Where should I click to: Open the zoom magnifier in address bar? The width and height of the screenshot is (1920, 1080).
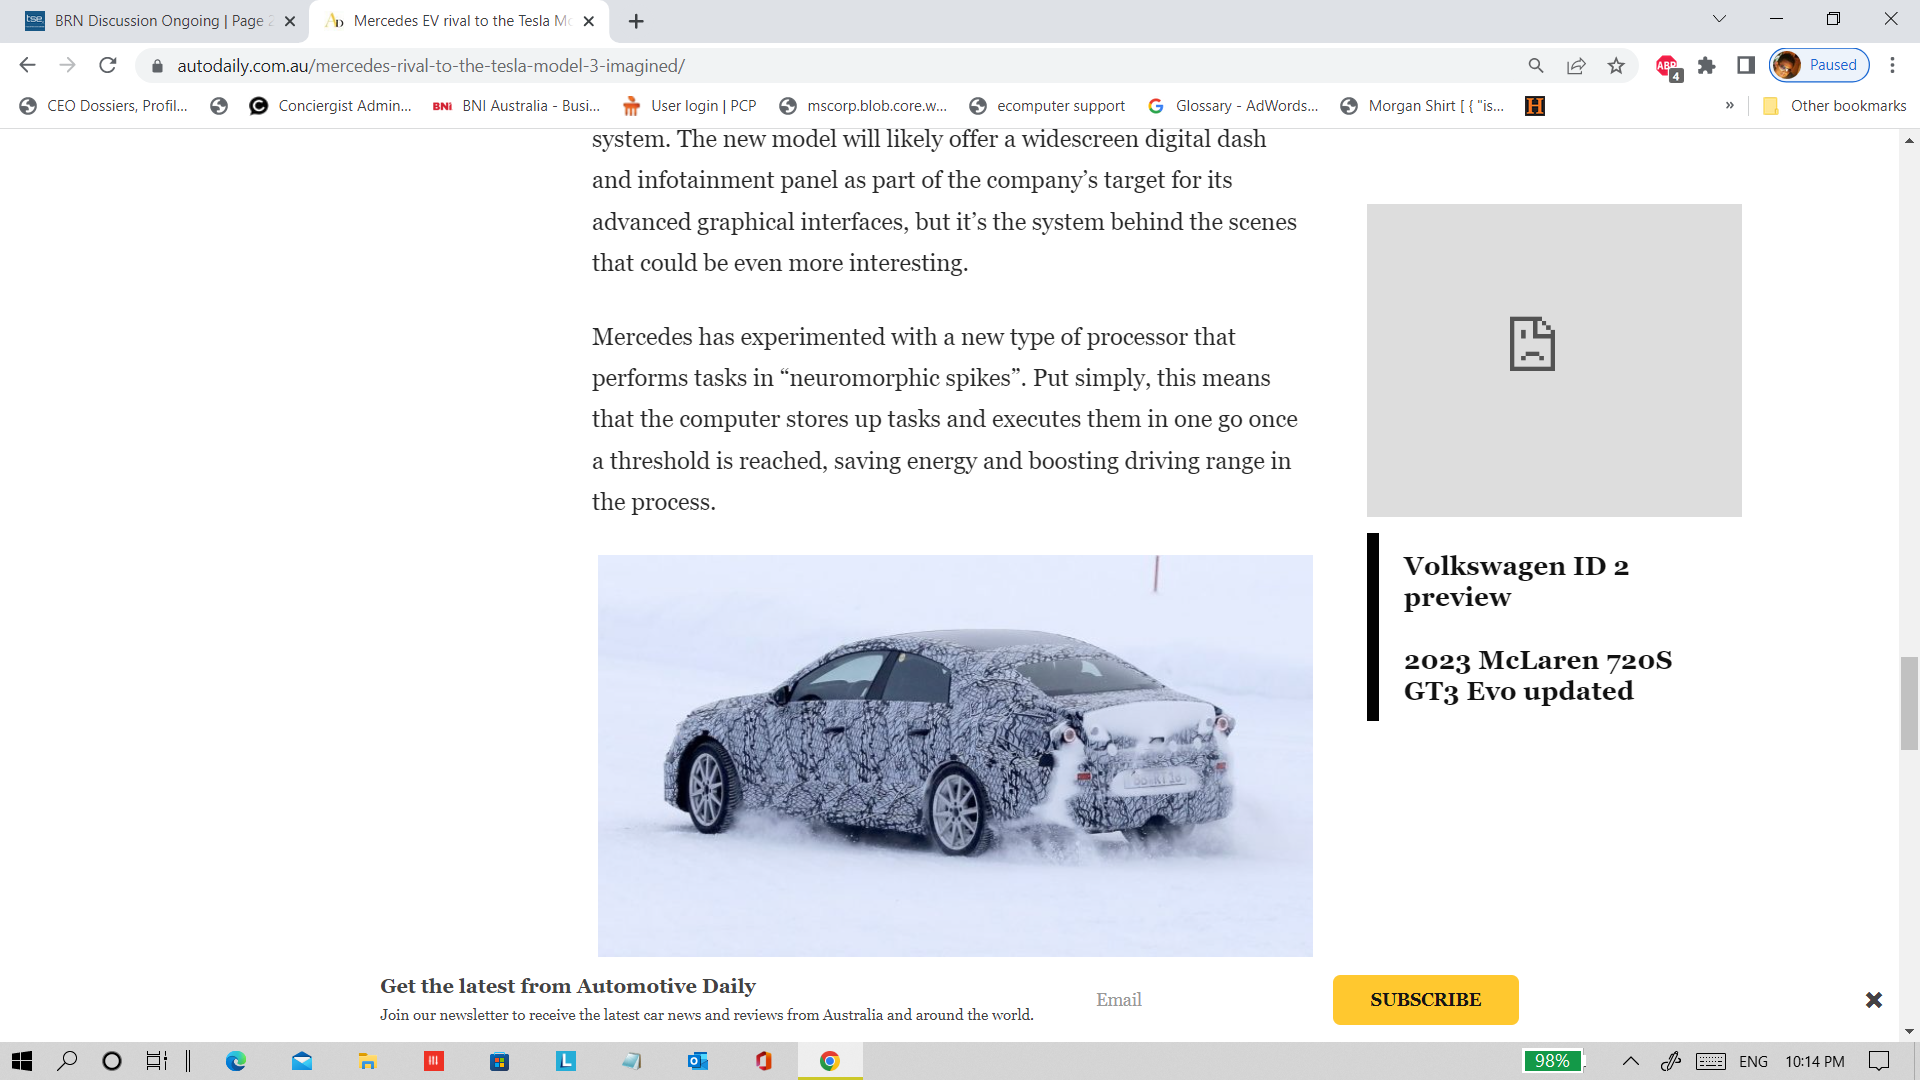click(x=1536, y=65)
